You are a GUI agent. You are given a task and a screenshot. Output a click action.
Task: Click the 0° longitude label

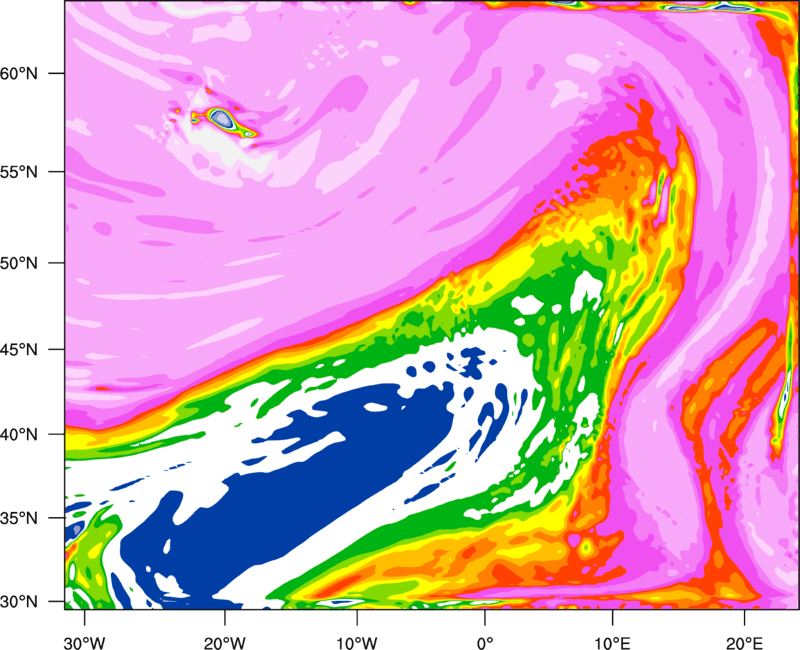coord(485,643)
